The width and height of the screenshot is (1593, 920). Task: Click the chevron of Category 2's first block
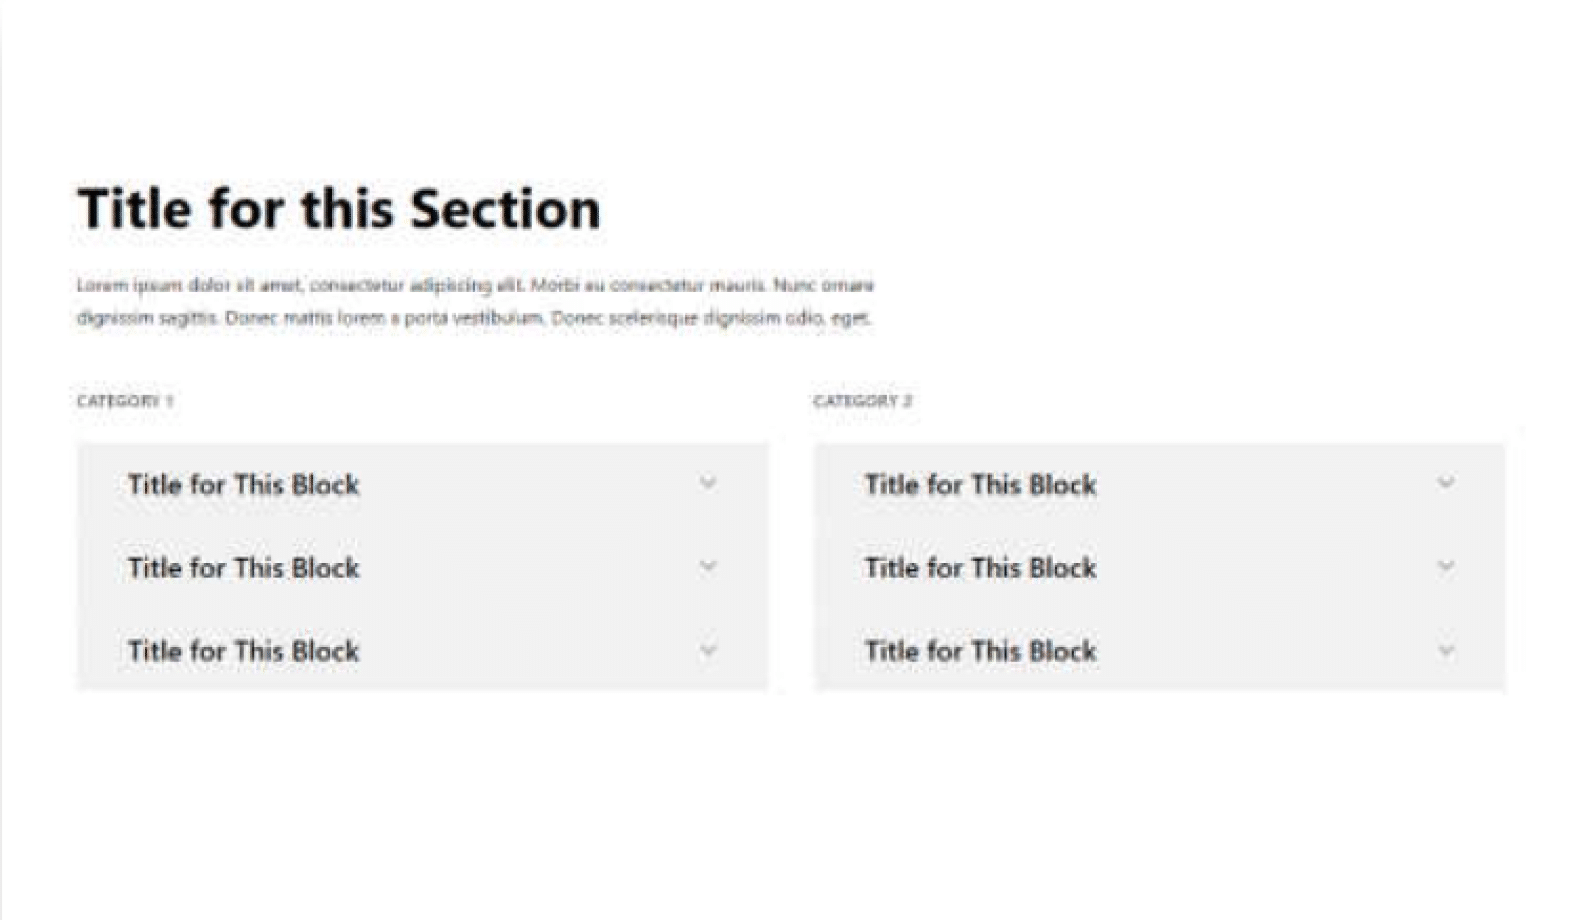pos(1446,484)
